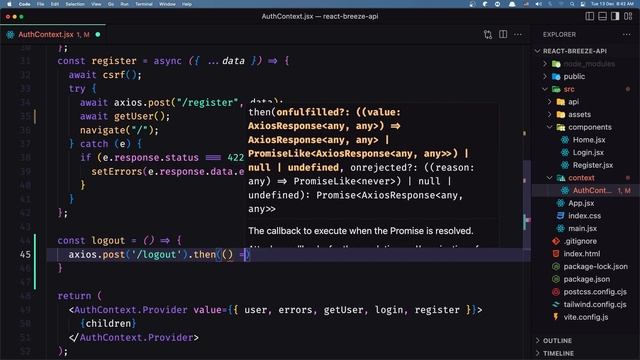Open Register.jsx in explorer
The image size is (640, 360).
coord(593,165)
